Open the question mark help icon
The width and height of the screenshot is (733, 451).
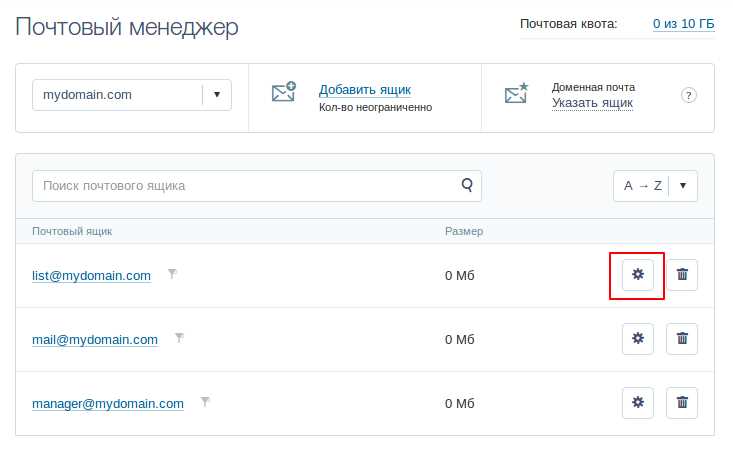(x=688, y=95)
